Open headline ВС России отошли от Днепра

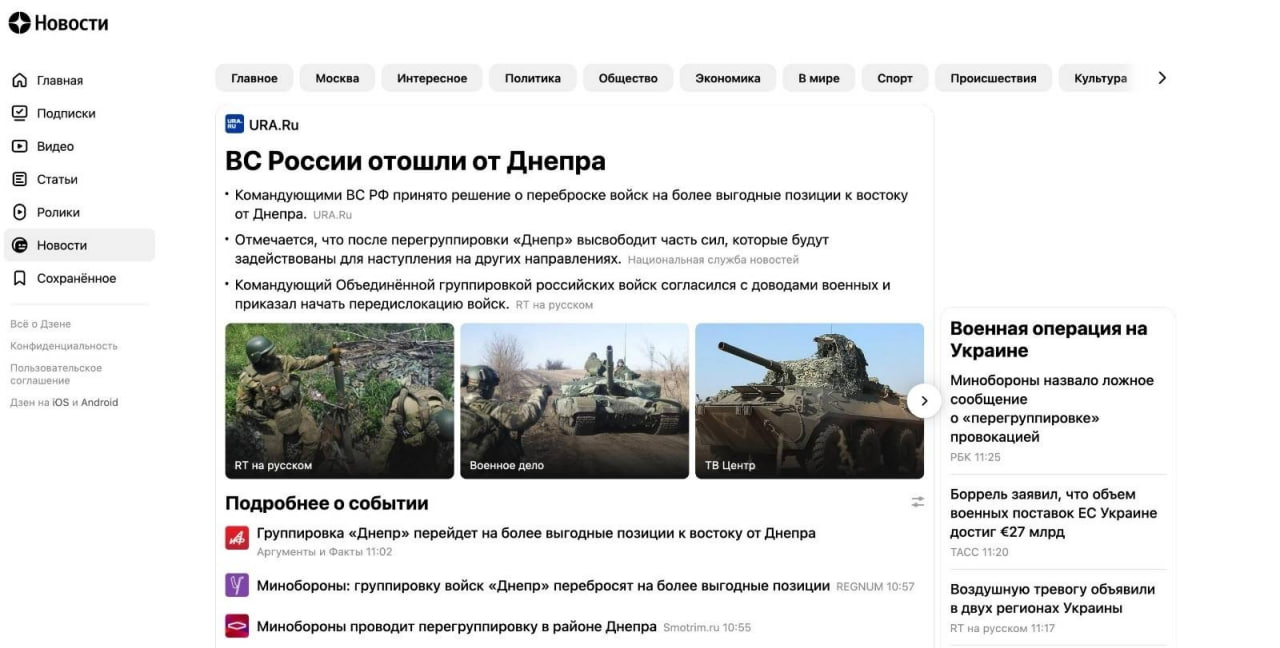pyautogui.click(x=415, y=161)
